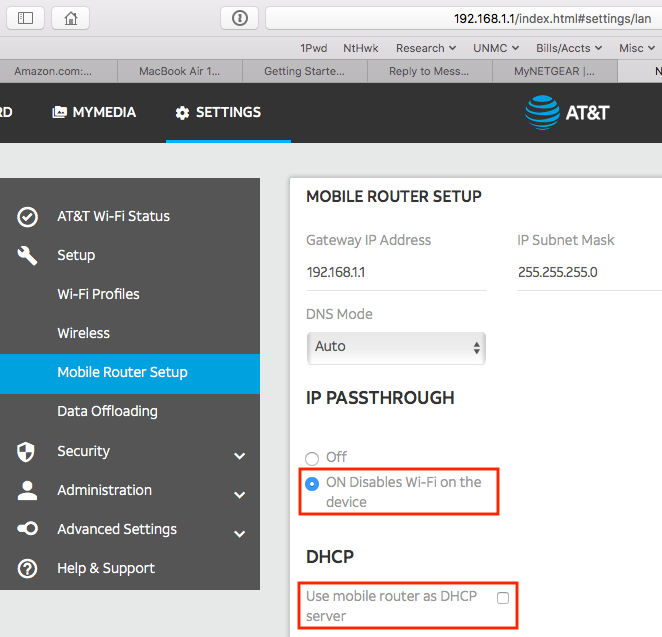662x637 pixels.
Task: Enable mobile router as DHCP server checkbox
Action: pyautogui.click(x=503, y=597)
